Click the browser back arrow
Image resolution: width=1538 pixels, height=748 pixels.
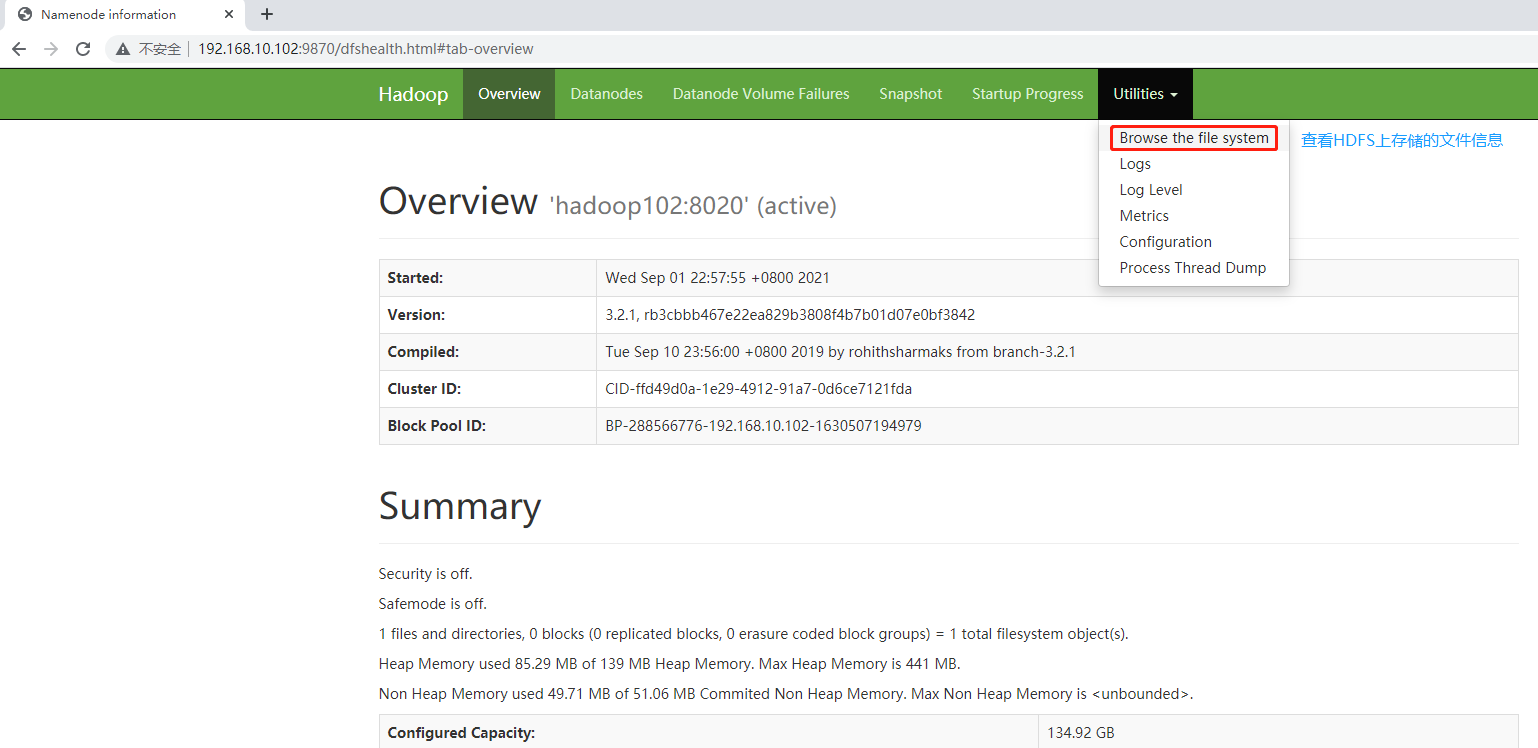19,49
